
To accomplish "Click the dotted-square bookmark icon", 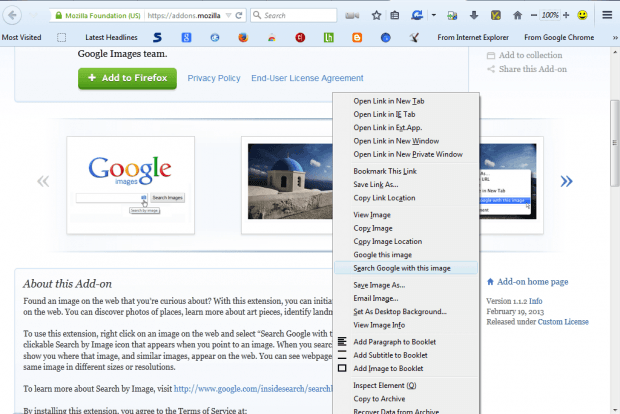I will click(61, 38).
